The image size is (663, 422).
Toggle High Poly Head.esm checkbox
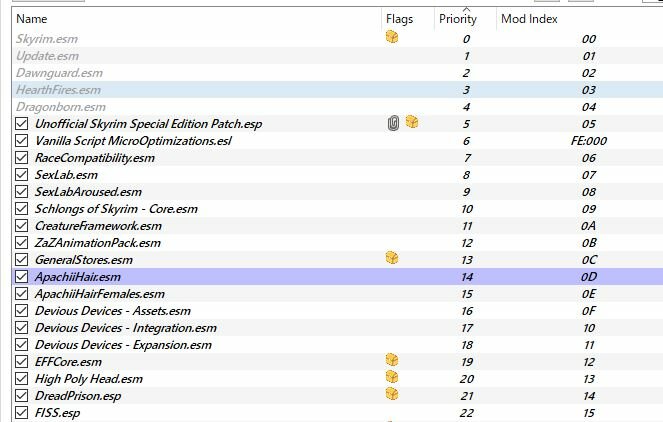(22, 378)
